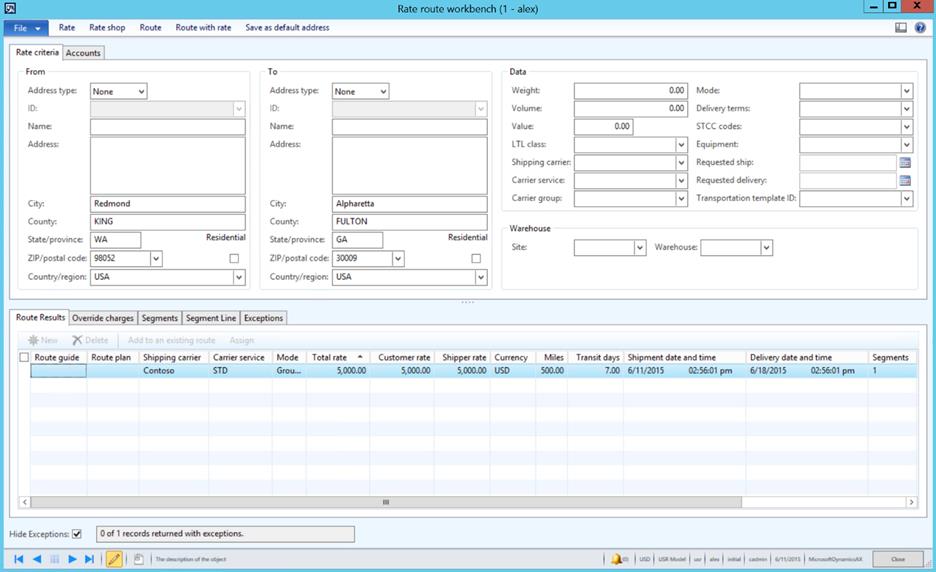This screenshot has width=936, height=572.
Task: Select Rate criteria tab
Action: coord(37,53)
